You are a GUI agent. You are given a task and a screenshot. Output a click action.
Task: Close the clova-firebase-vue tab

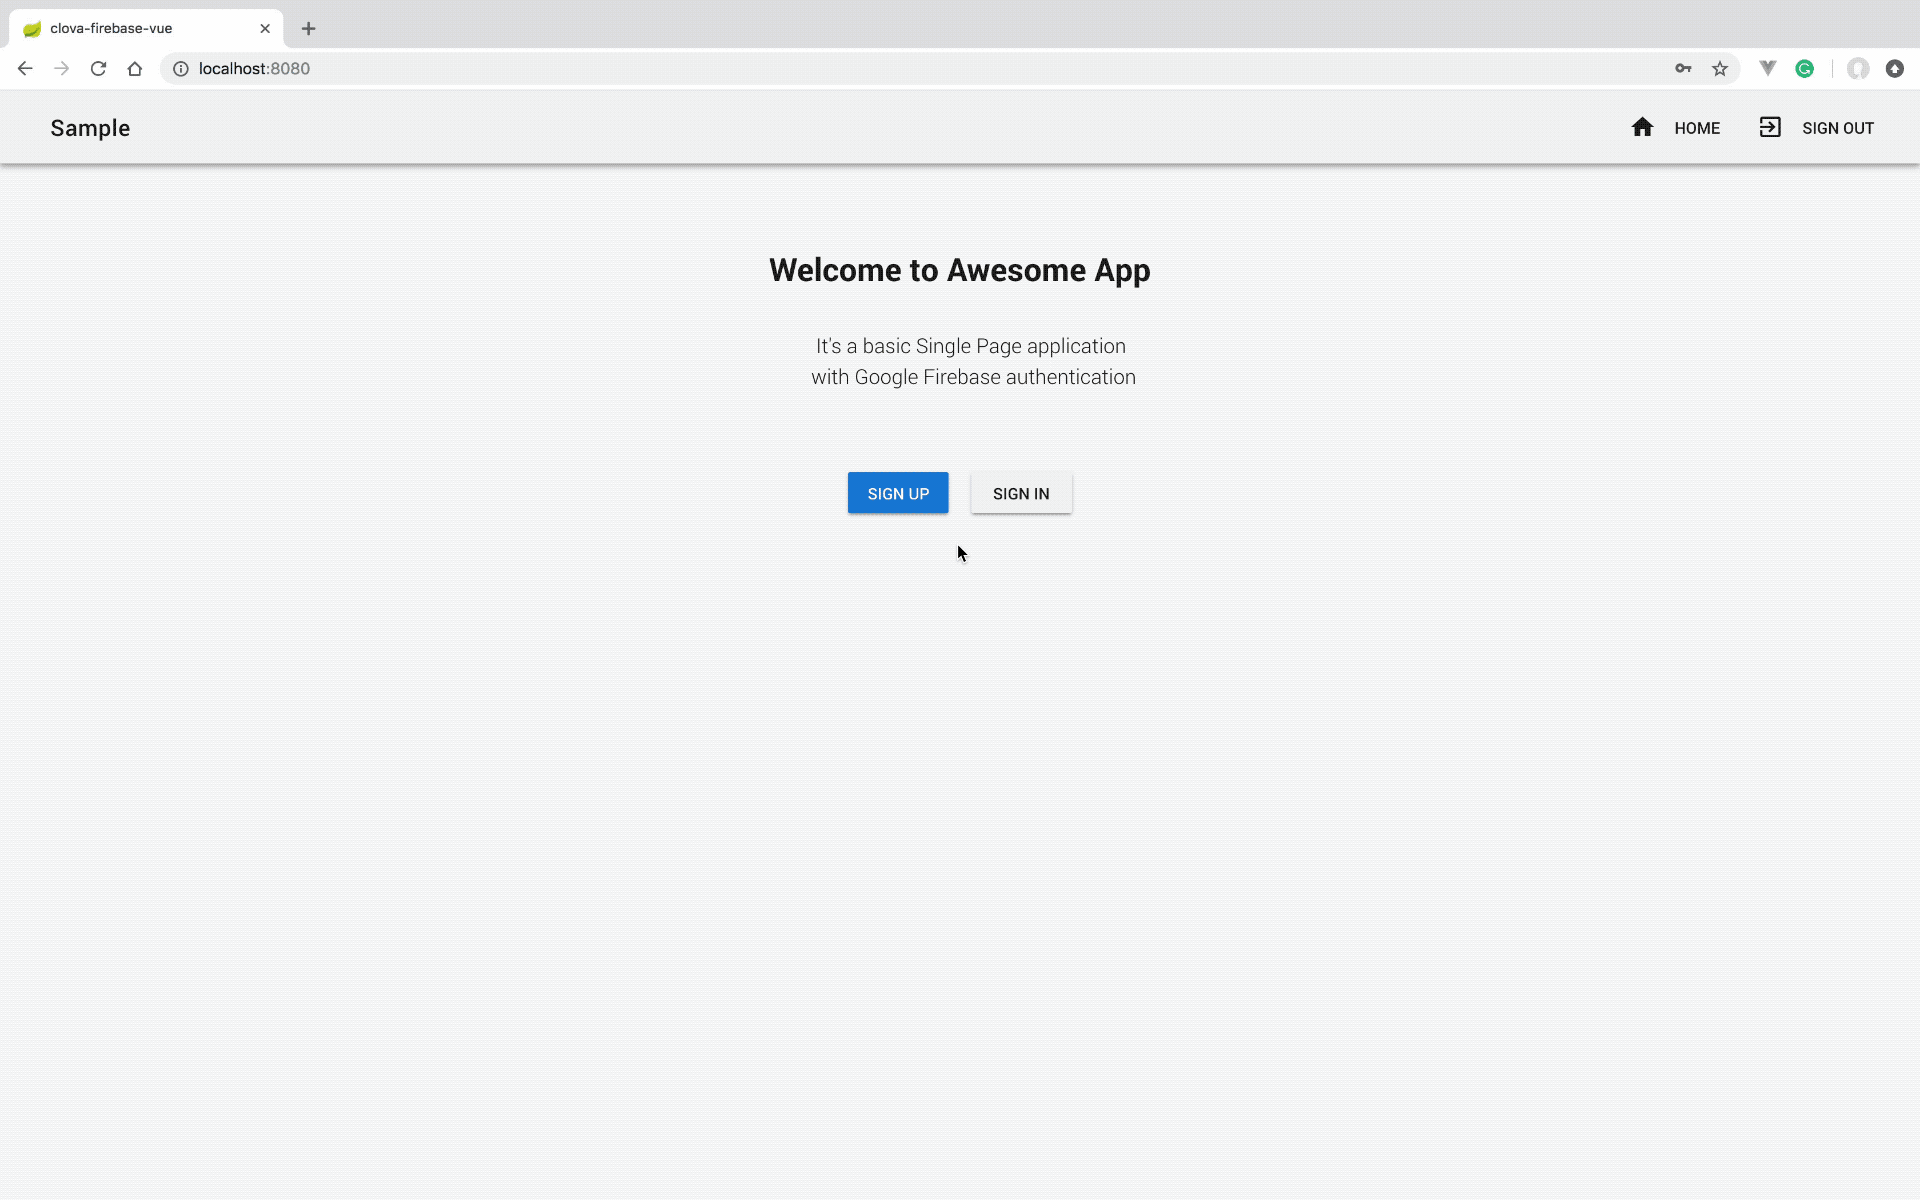coord(265,29)
